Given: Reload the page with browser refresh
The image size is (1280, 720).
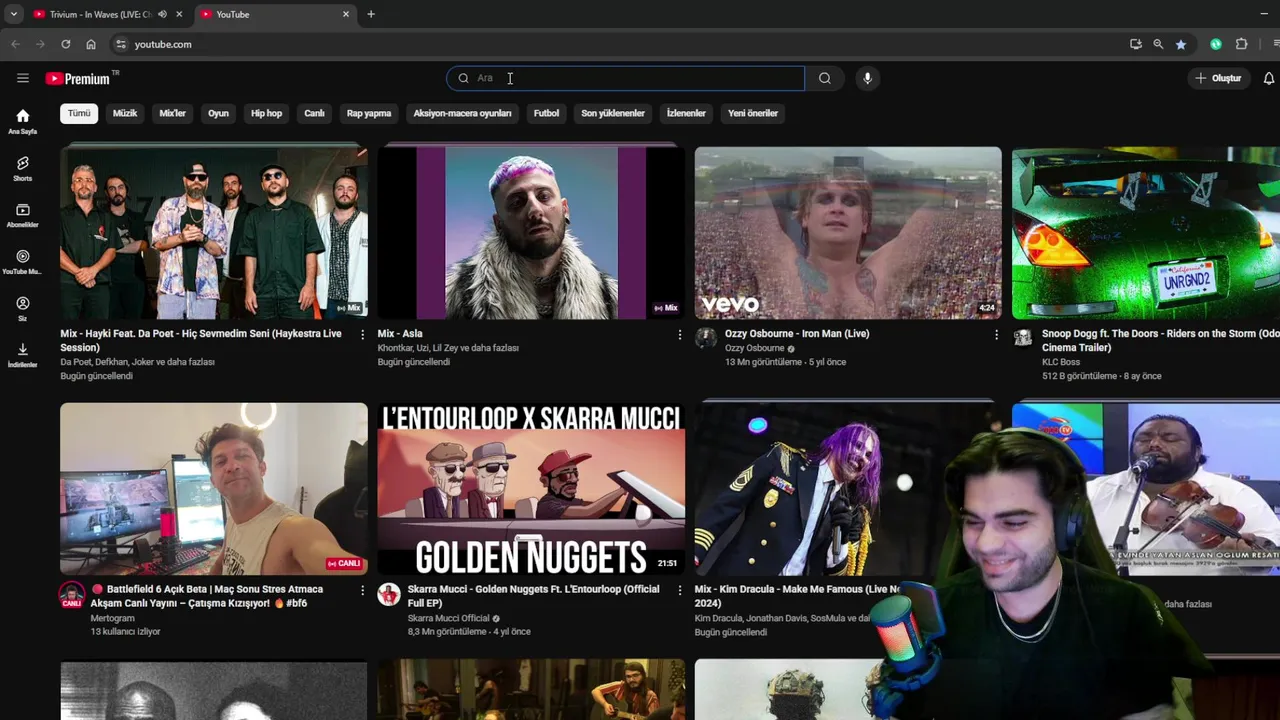Looking at the screenshot, I should pos(65,44).
